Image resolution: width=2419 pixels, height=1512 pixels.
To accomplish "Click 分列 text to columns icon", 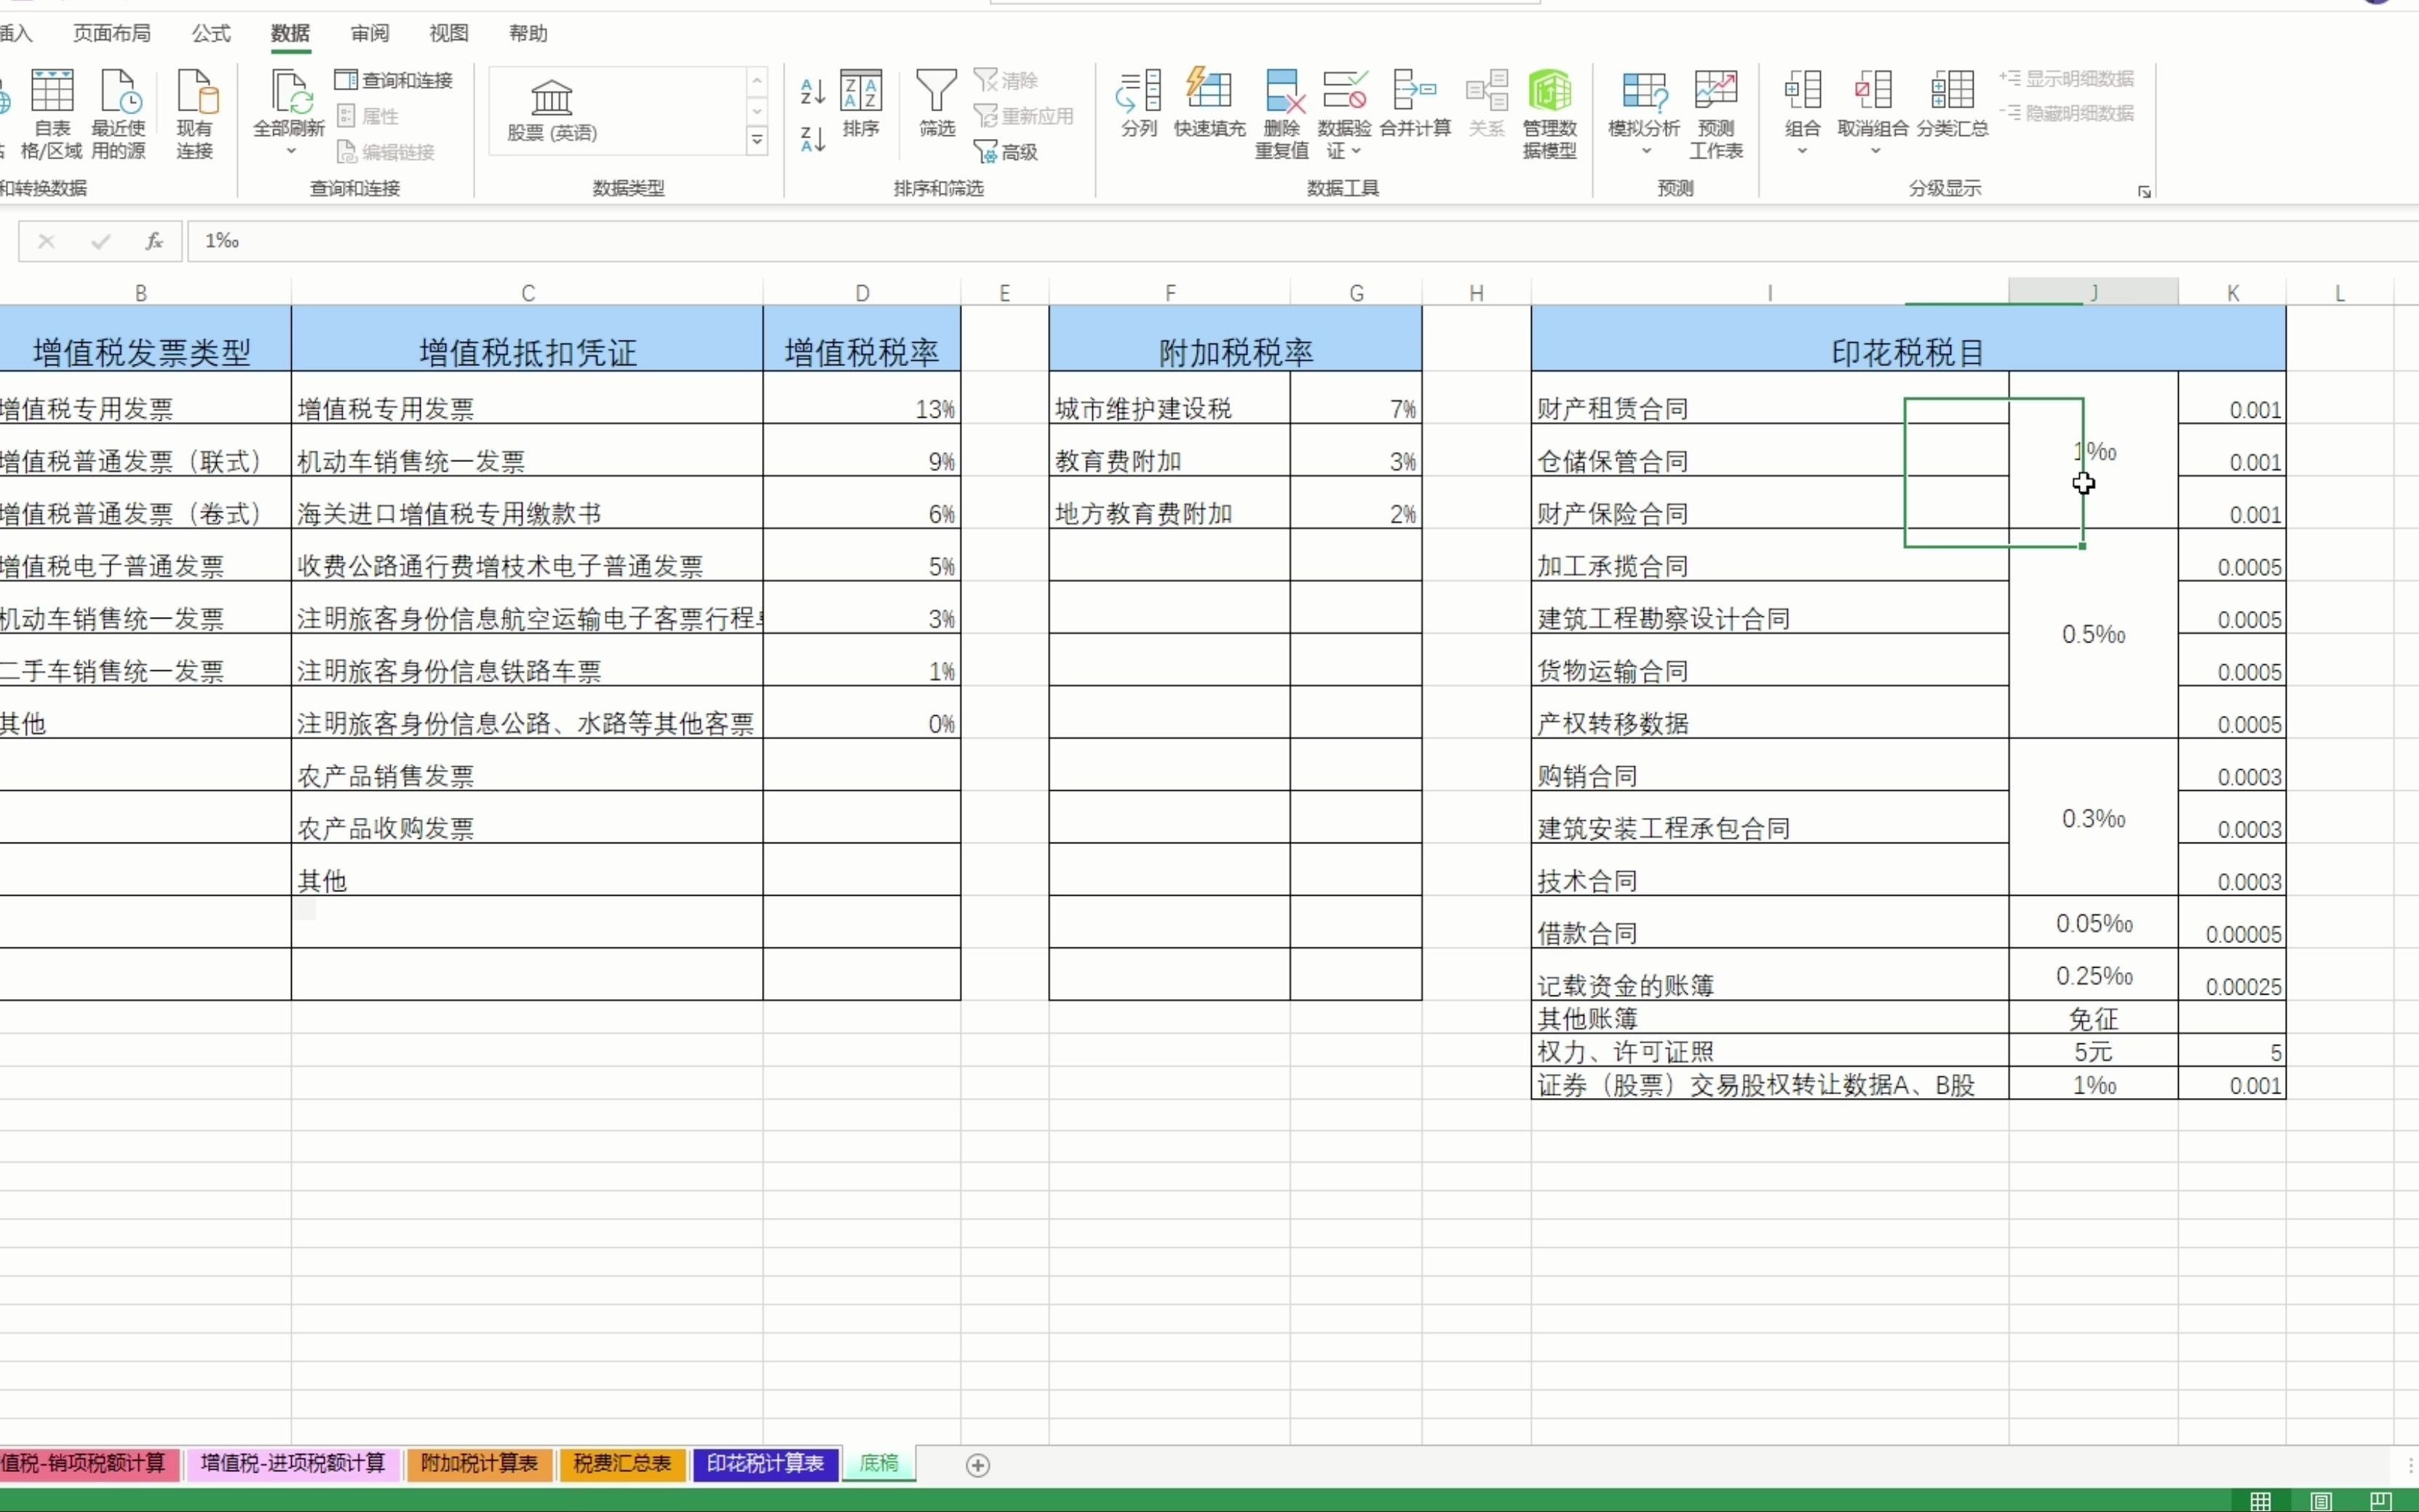I will coord(1139,103).
